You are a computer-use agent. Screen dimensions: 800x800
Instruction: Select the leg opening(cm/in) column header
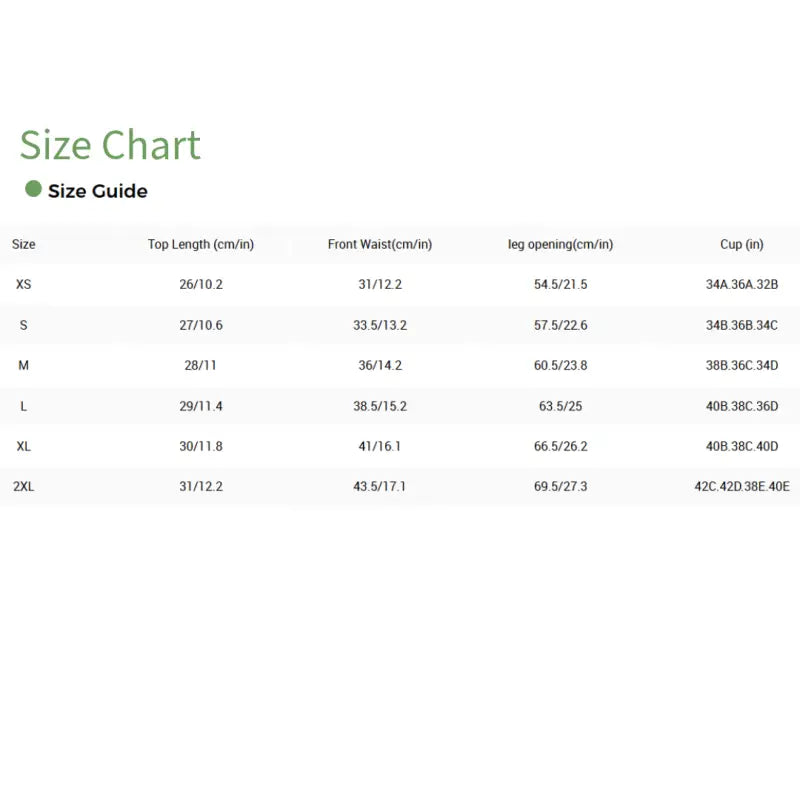[560, 244]
